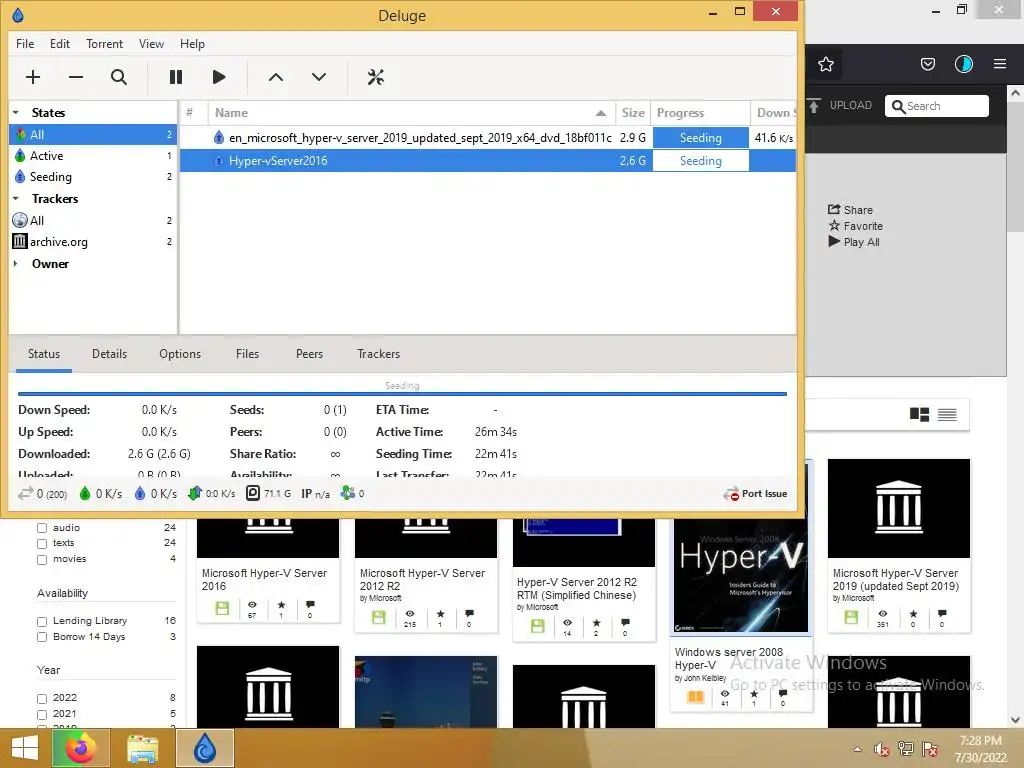Check the texts media type filter
This screenshot has height=768, width=1024.
tap(42, 543)
